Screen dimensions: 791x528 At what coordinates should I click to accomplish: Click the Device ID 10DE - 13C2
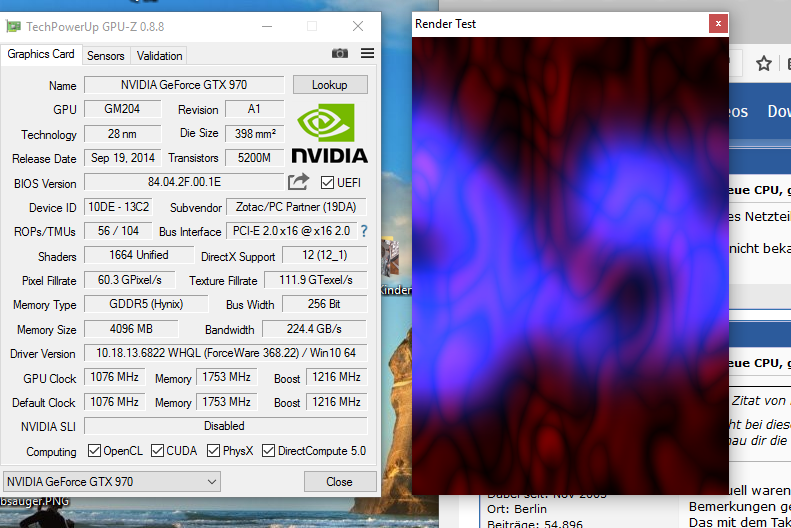tap(119, 207)
